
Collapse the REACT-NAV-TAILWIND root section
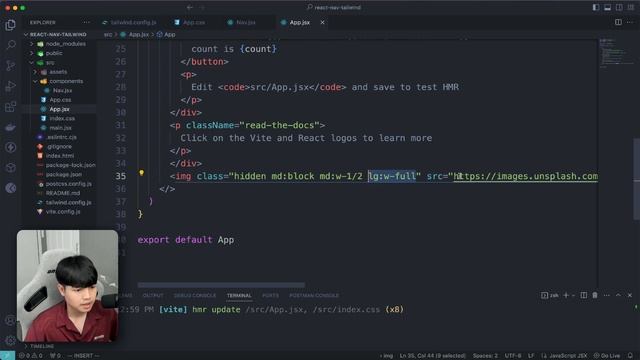26,34
